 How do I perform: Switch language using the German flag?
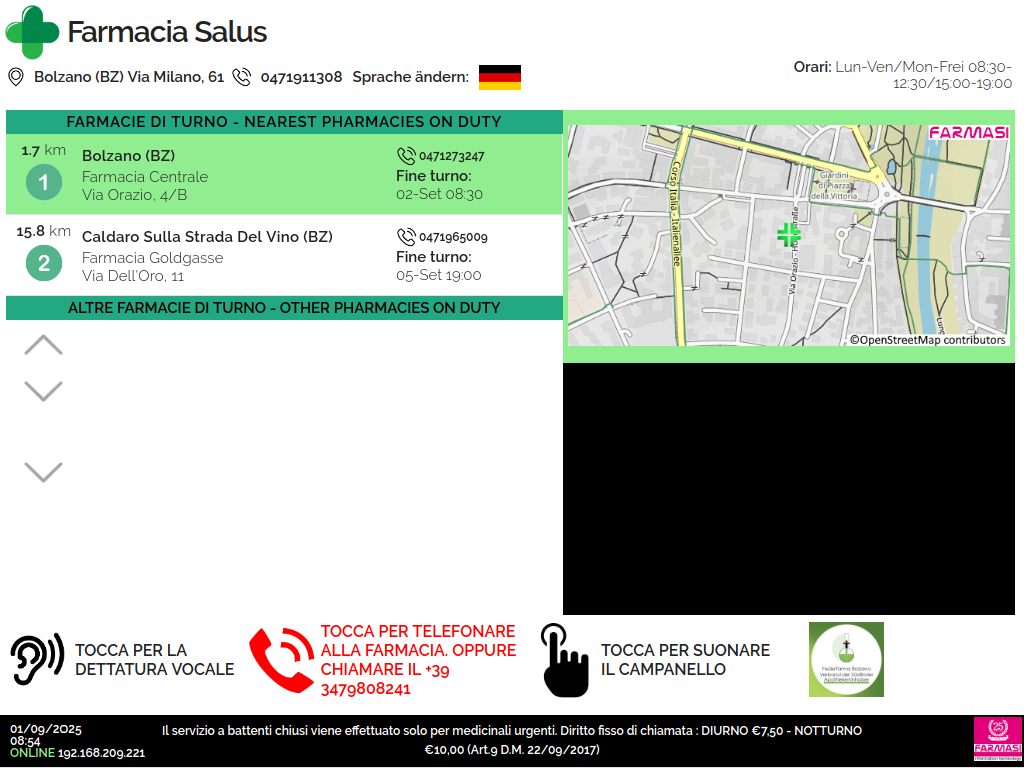(x=499, y=77)
